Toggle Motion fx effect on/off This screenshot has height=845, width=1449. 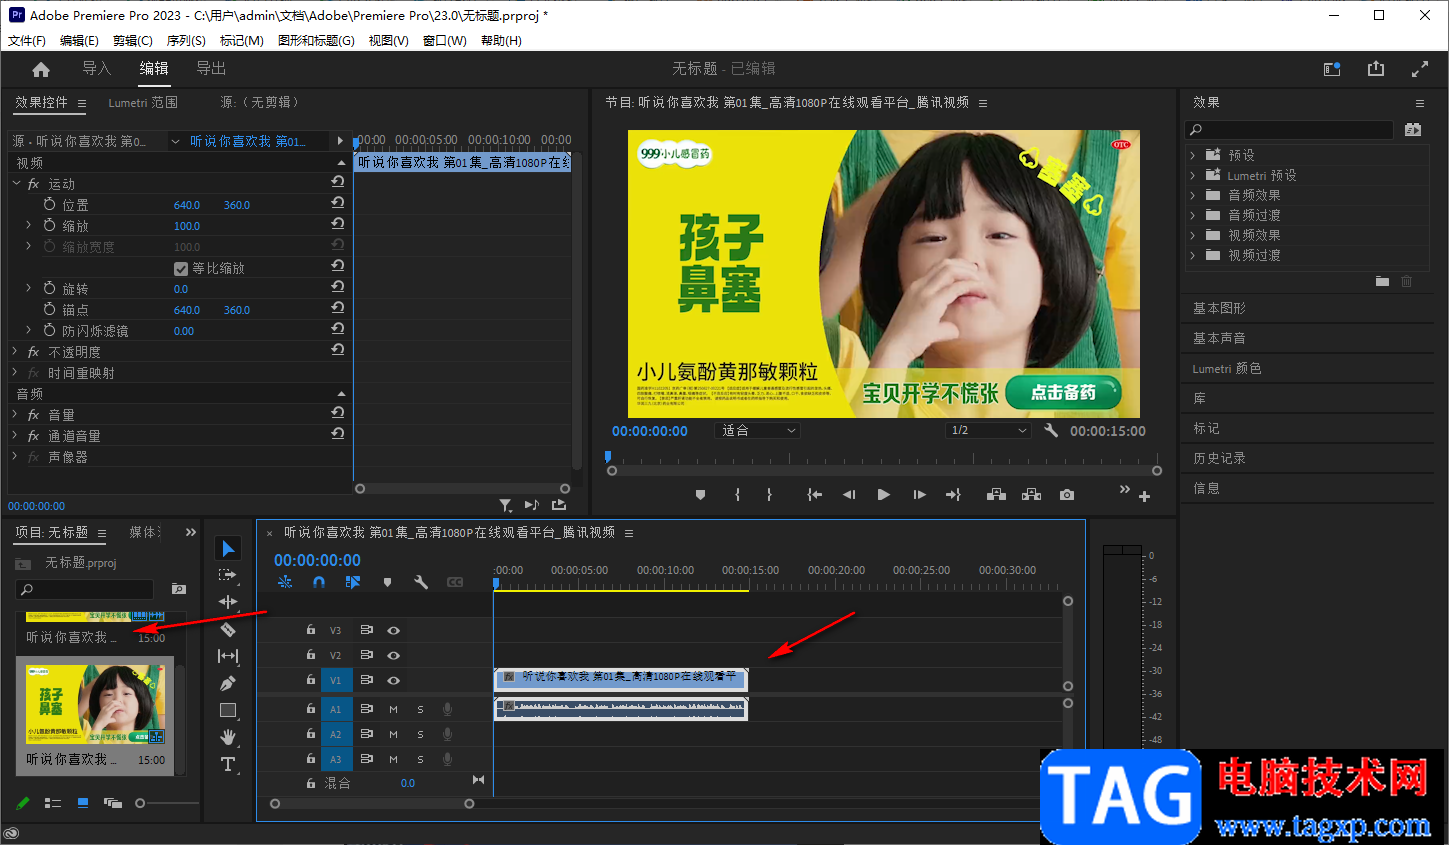pos(33,184)
